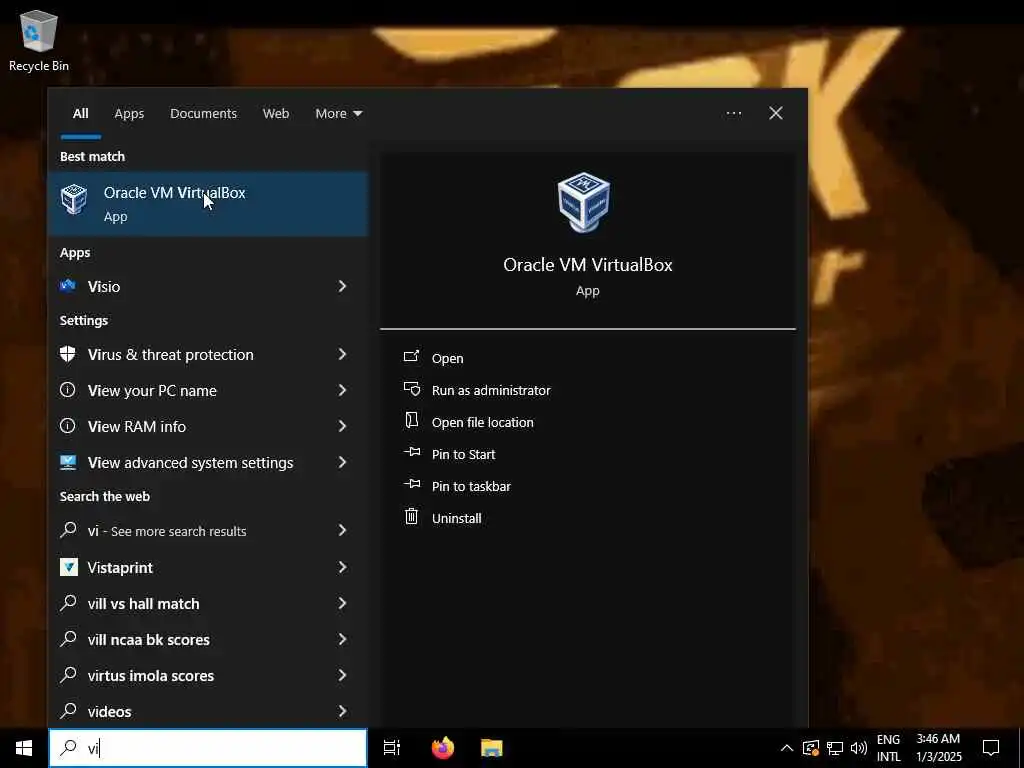Viewport: 1024px width, 768px height.
Task: Click monitor icon for advanced system settings
Action: coord(68,462)
